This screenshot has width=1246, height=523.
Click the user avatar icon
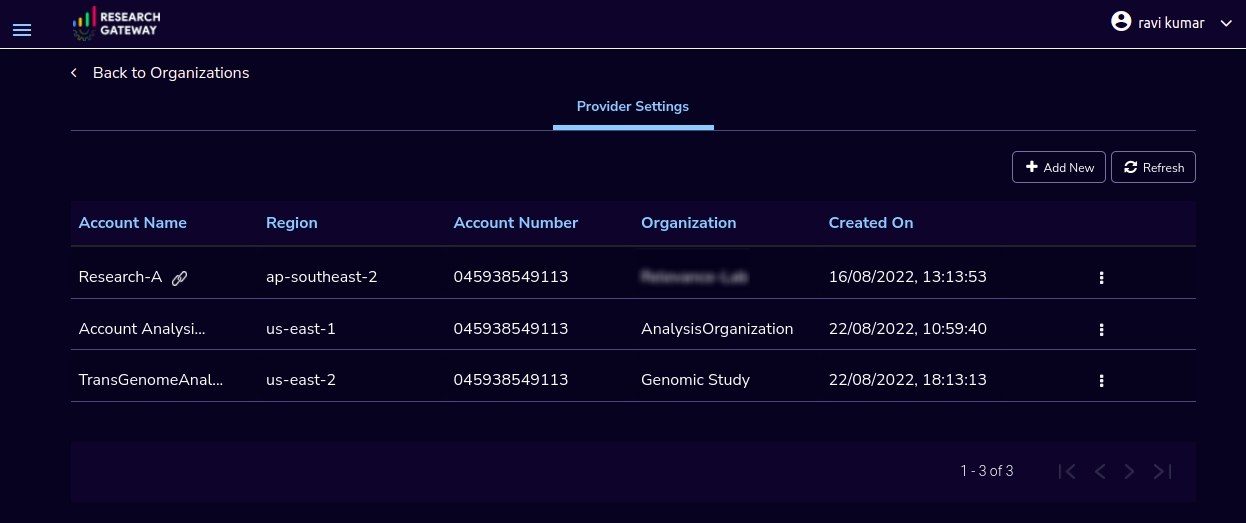pos(1121,22)
